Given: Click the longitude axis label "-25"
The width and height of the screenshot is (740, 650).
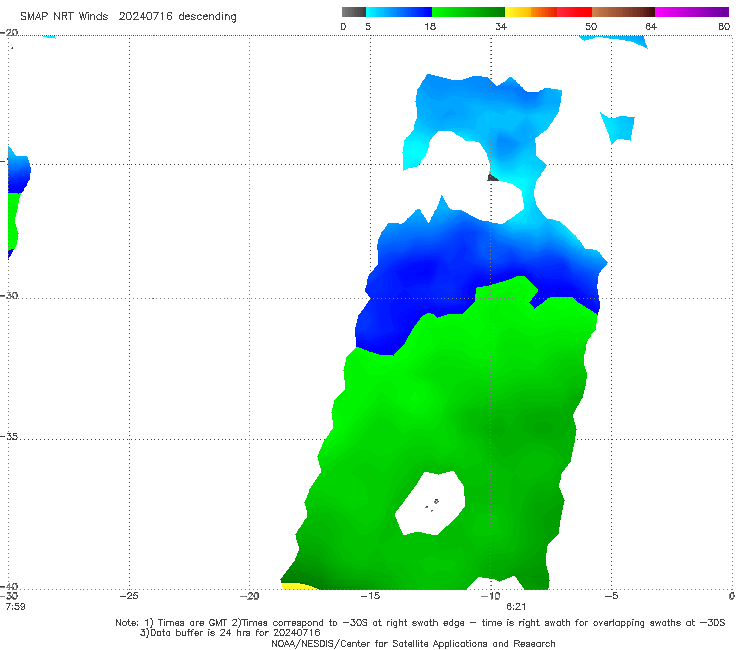Looking at the screenshot, I should tap(129, 596).
